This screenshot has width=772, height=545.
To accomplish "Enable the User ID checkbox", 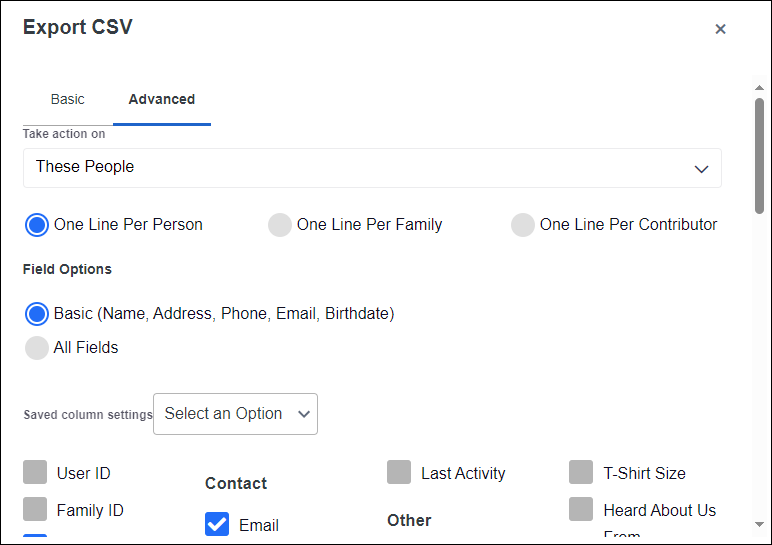I will tap(35, 473).
